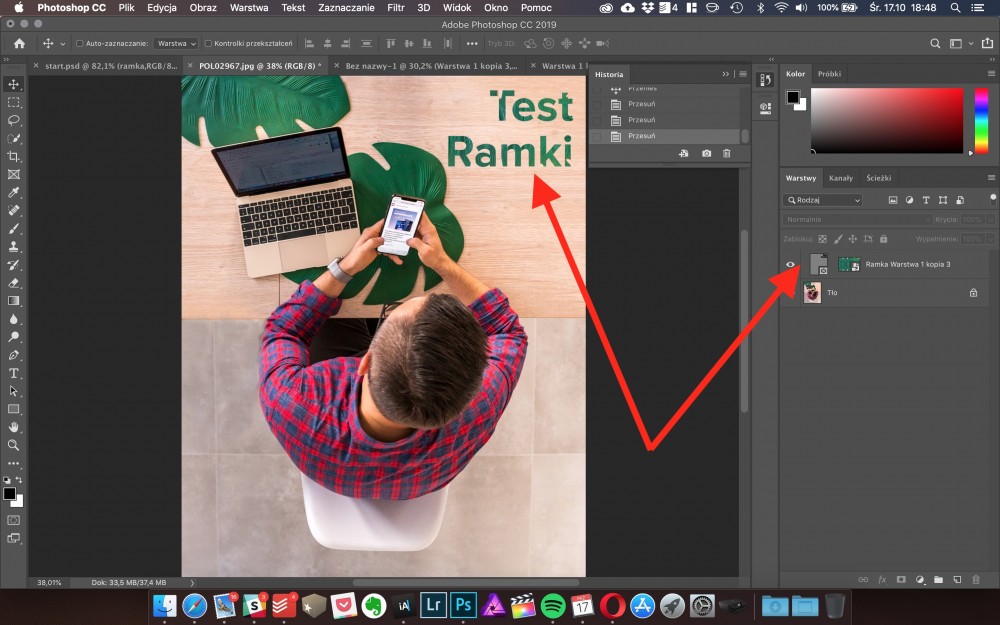Select the Move tool in the toolbox
This screenshot has width=1000, height=625.
[13, 84]
